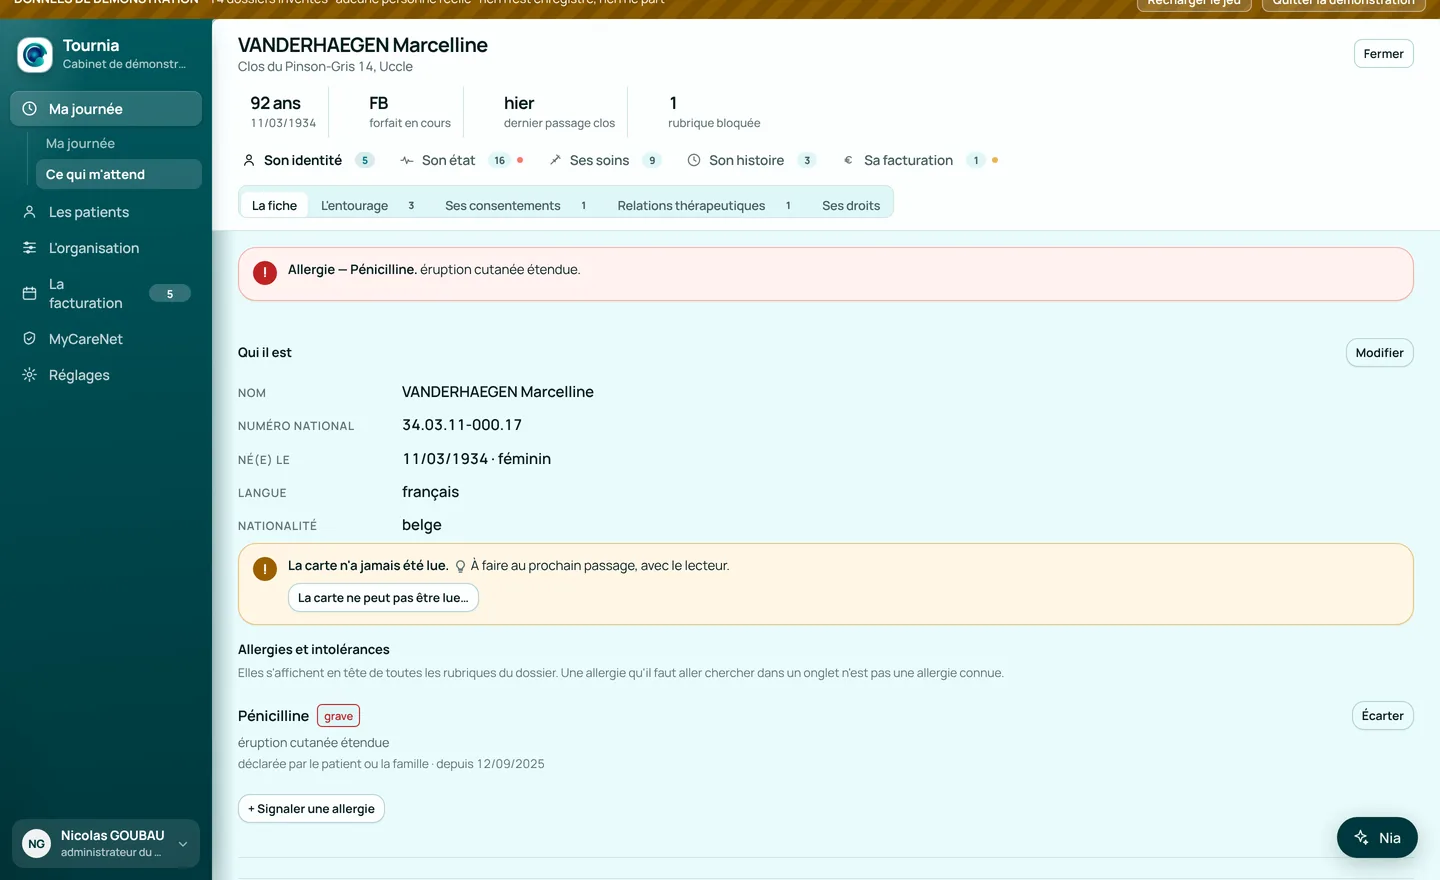Close the patient file with Fermer
Screen dimensions: 1440x880
[1383, 54]
